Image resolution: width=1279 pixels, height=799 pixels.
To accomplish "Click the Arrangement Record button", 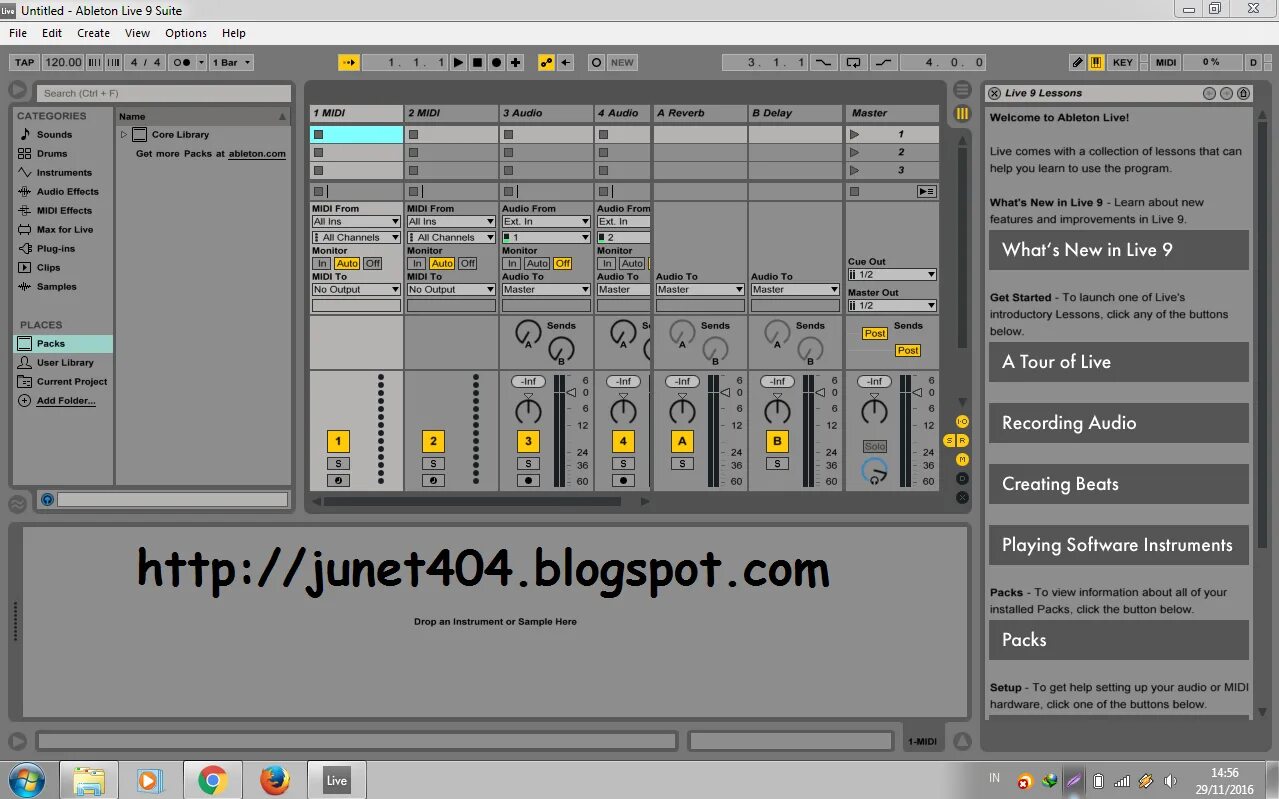I will click(x=496, y=62).
